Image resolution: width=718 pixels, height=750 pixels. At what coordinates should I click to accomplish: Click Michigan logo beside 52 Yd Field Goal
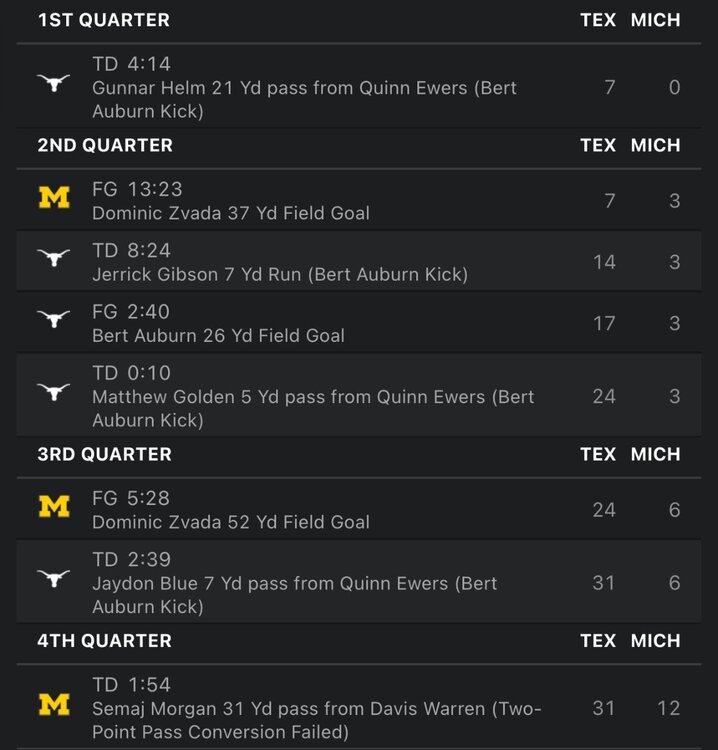(54, 507)
